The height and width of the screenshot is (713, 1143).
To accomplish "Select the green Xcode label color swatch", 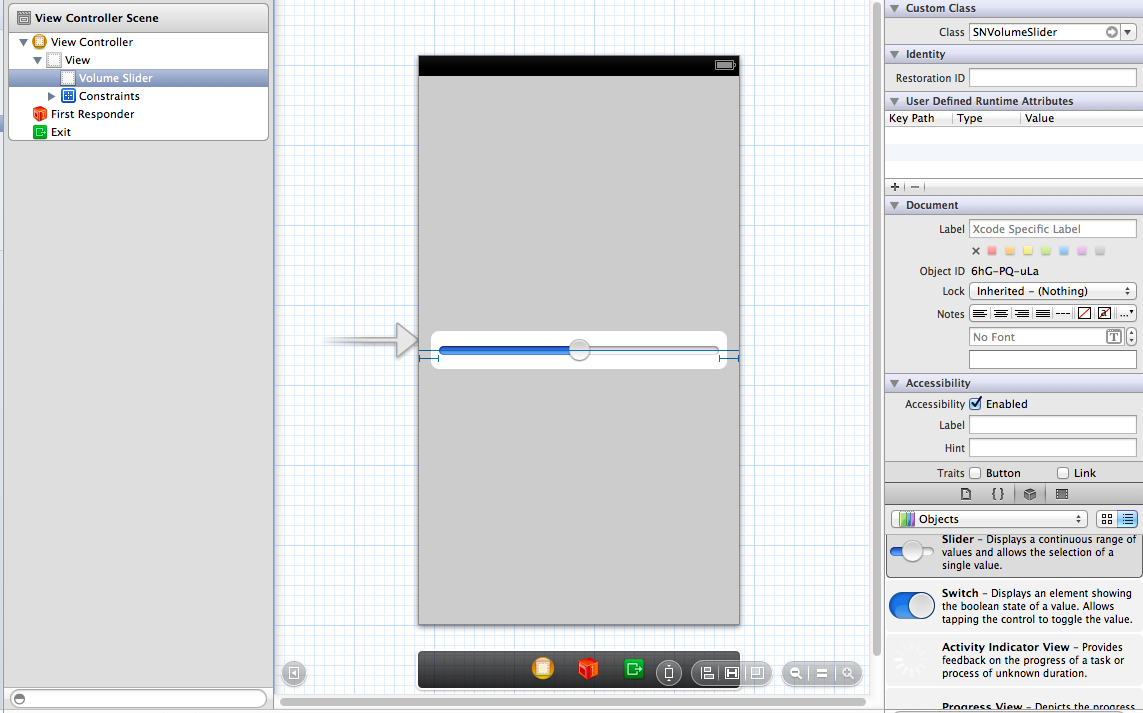I will 1045,250.
